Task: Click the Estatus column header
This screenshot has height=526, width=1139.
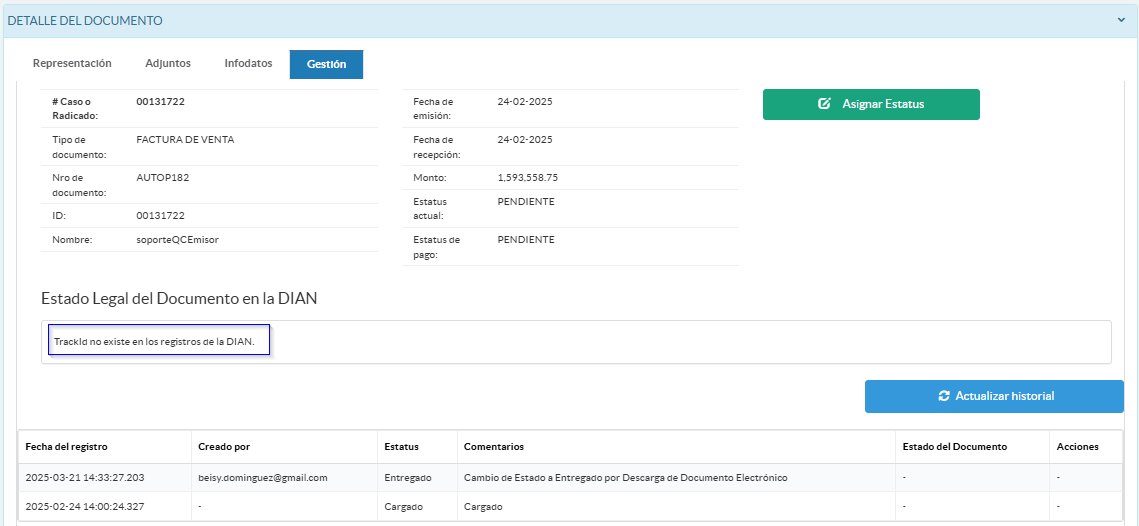Action: [x=401, y=446]
